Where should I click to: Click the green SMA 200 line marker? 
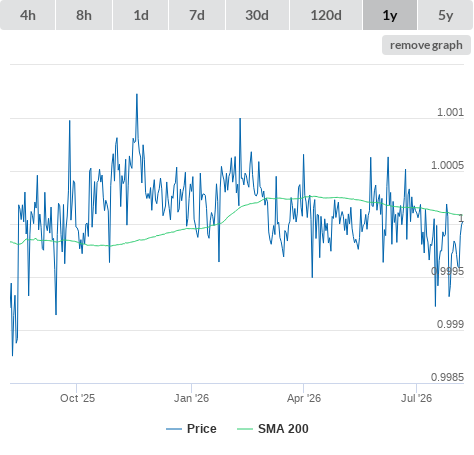pyautogui.click(x=245, y=429)
